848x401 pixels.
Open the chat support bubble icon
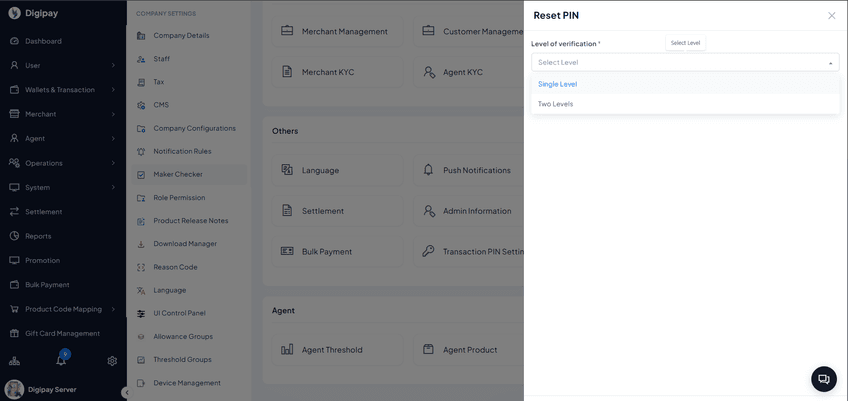coord(824,379)
